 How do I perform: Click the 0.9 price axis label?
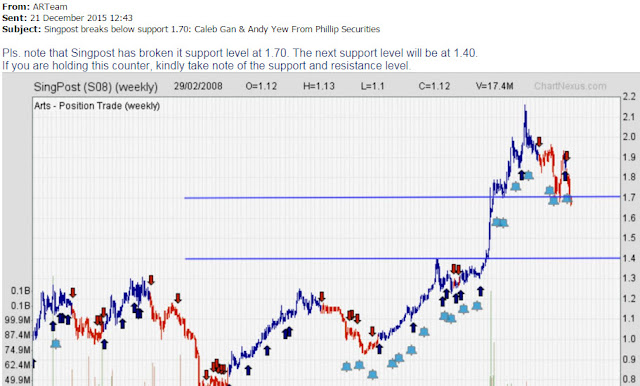pyautogui.click(x=629, y=359)
